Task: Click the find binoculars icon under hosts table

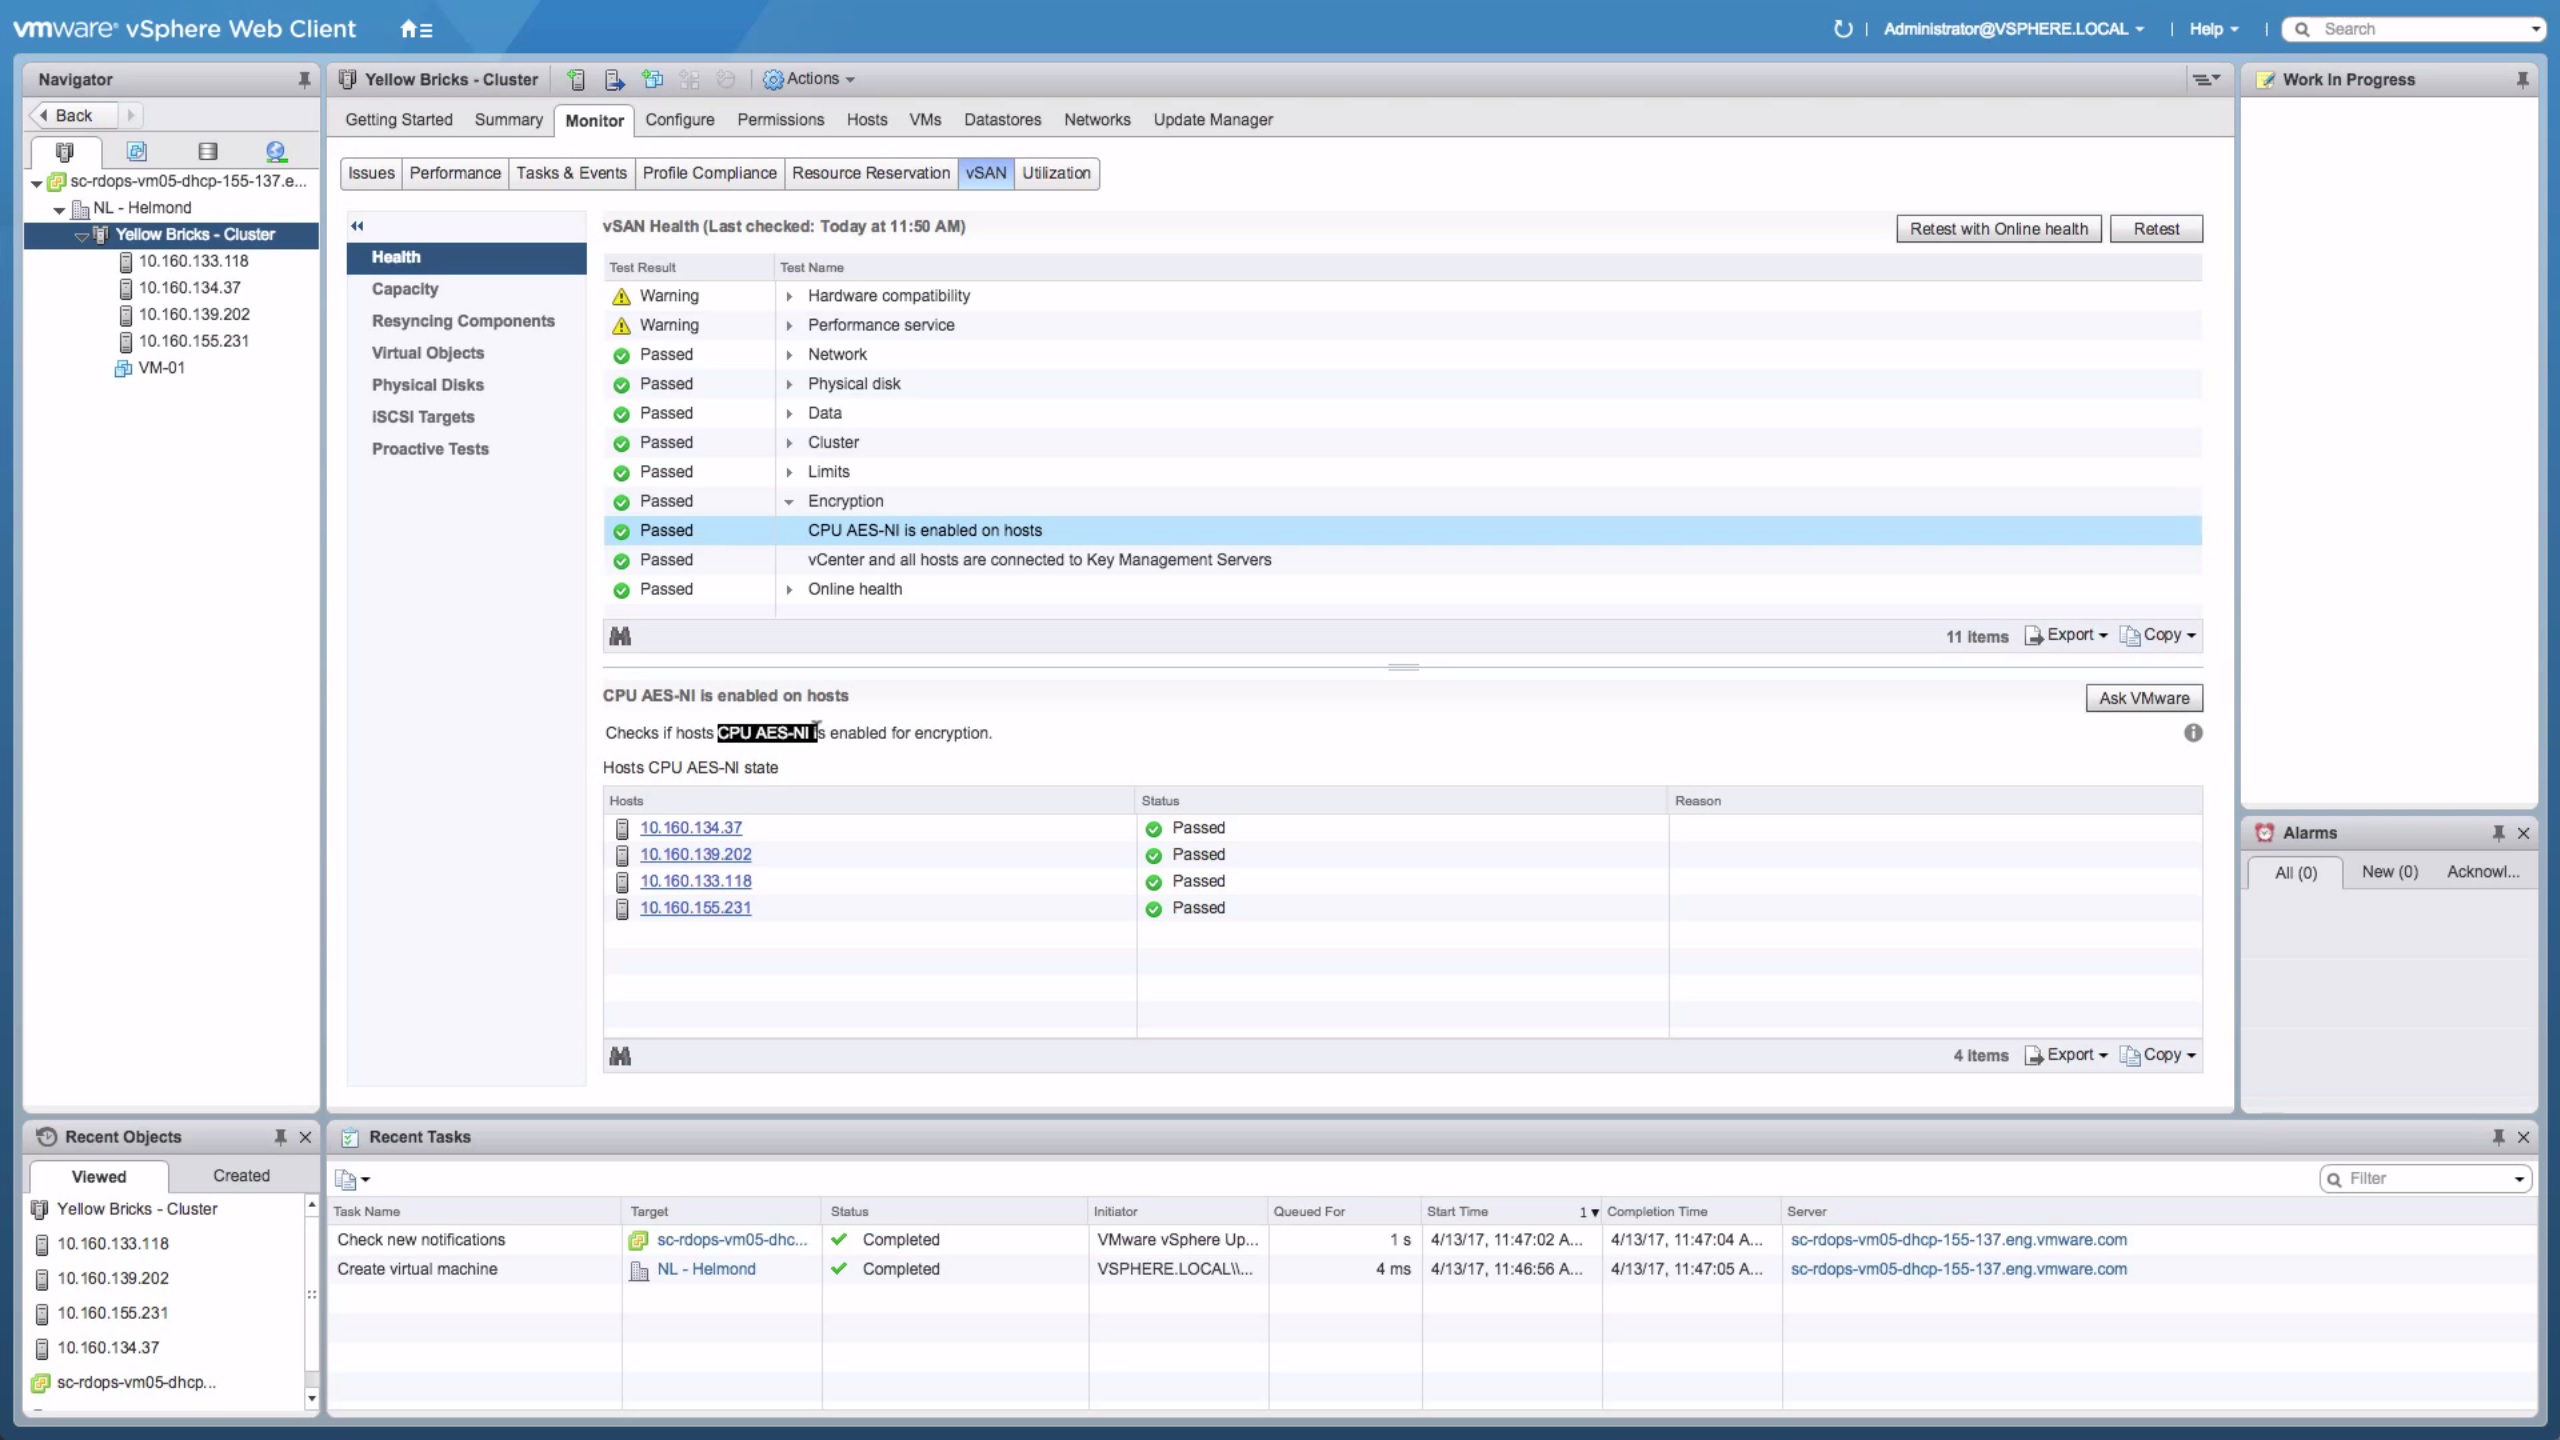Action: click(620, 1056)
